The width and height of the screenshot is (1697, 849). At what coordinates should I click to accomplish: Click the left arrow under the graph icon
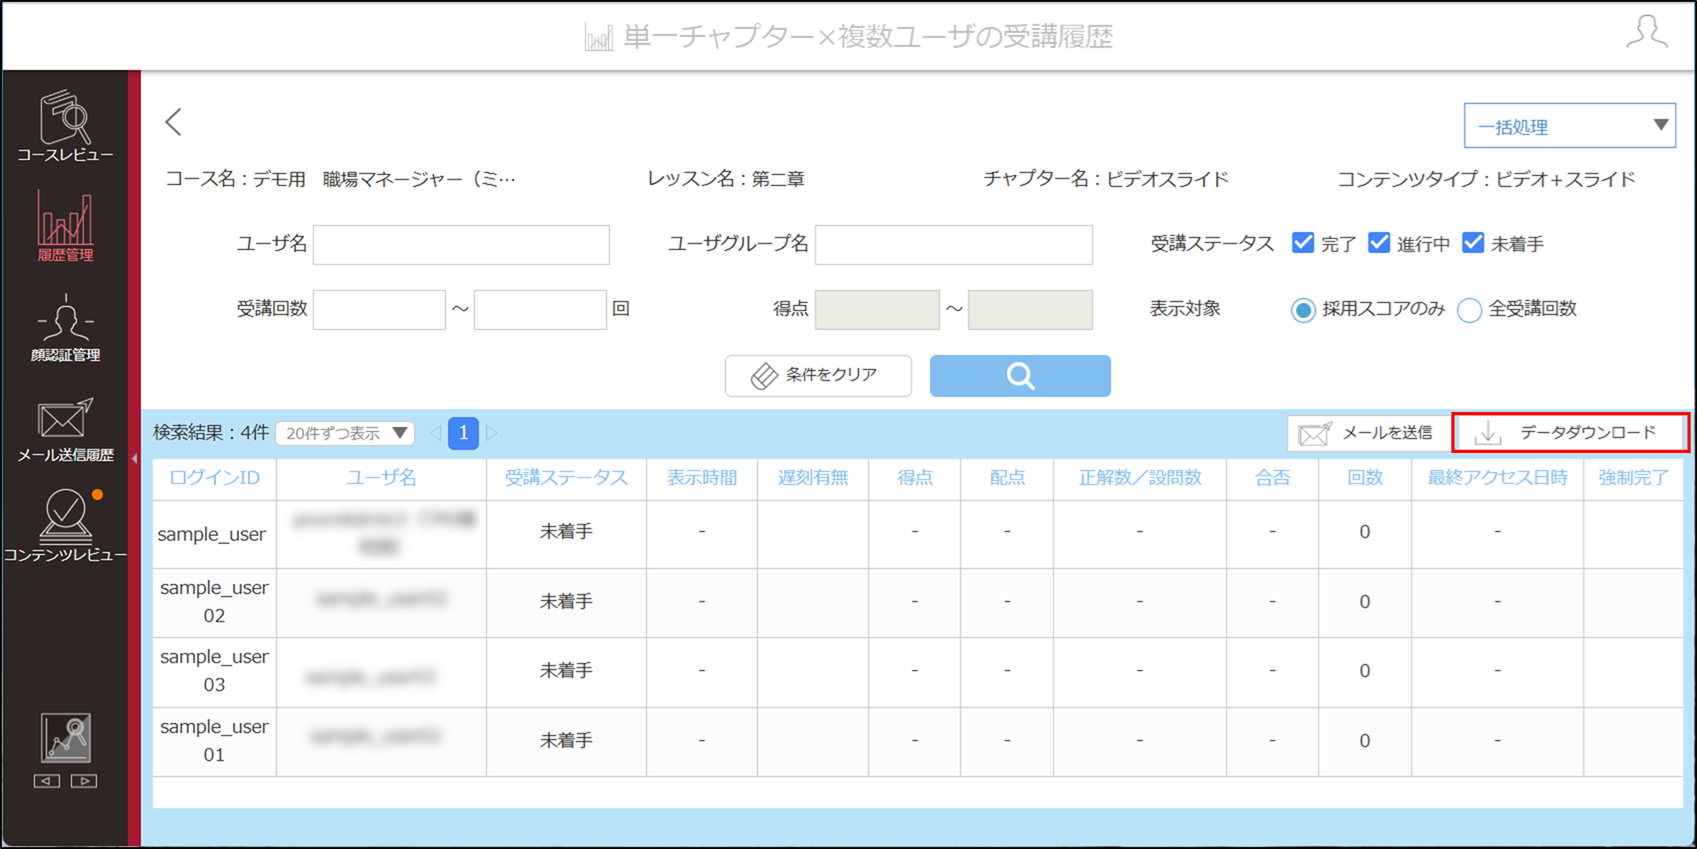(x=47, y=781)
